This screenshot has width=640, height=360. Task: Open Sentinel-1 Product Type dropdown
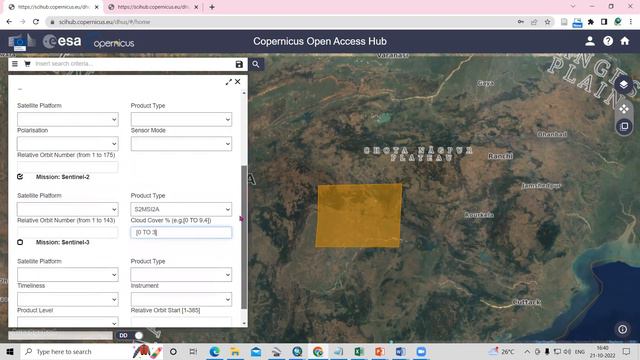tap(181, 119)
